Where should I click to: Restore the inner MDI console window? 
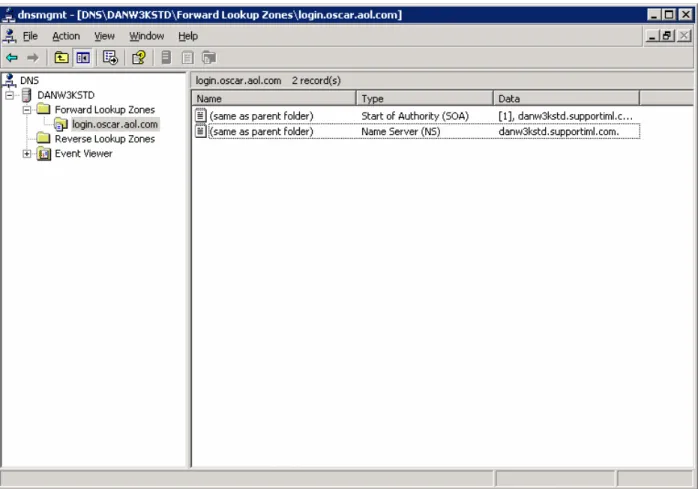click(x=667, y=36)
